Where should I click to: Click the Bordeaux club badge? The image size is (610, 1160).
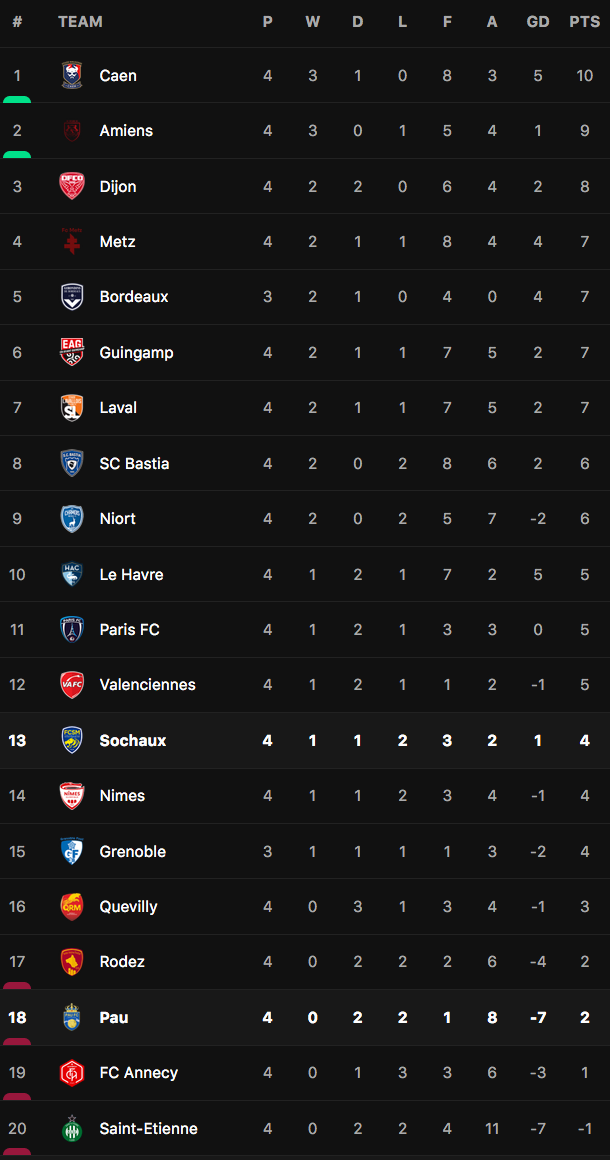point(72,297)
